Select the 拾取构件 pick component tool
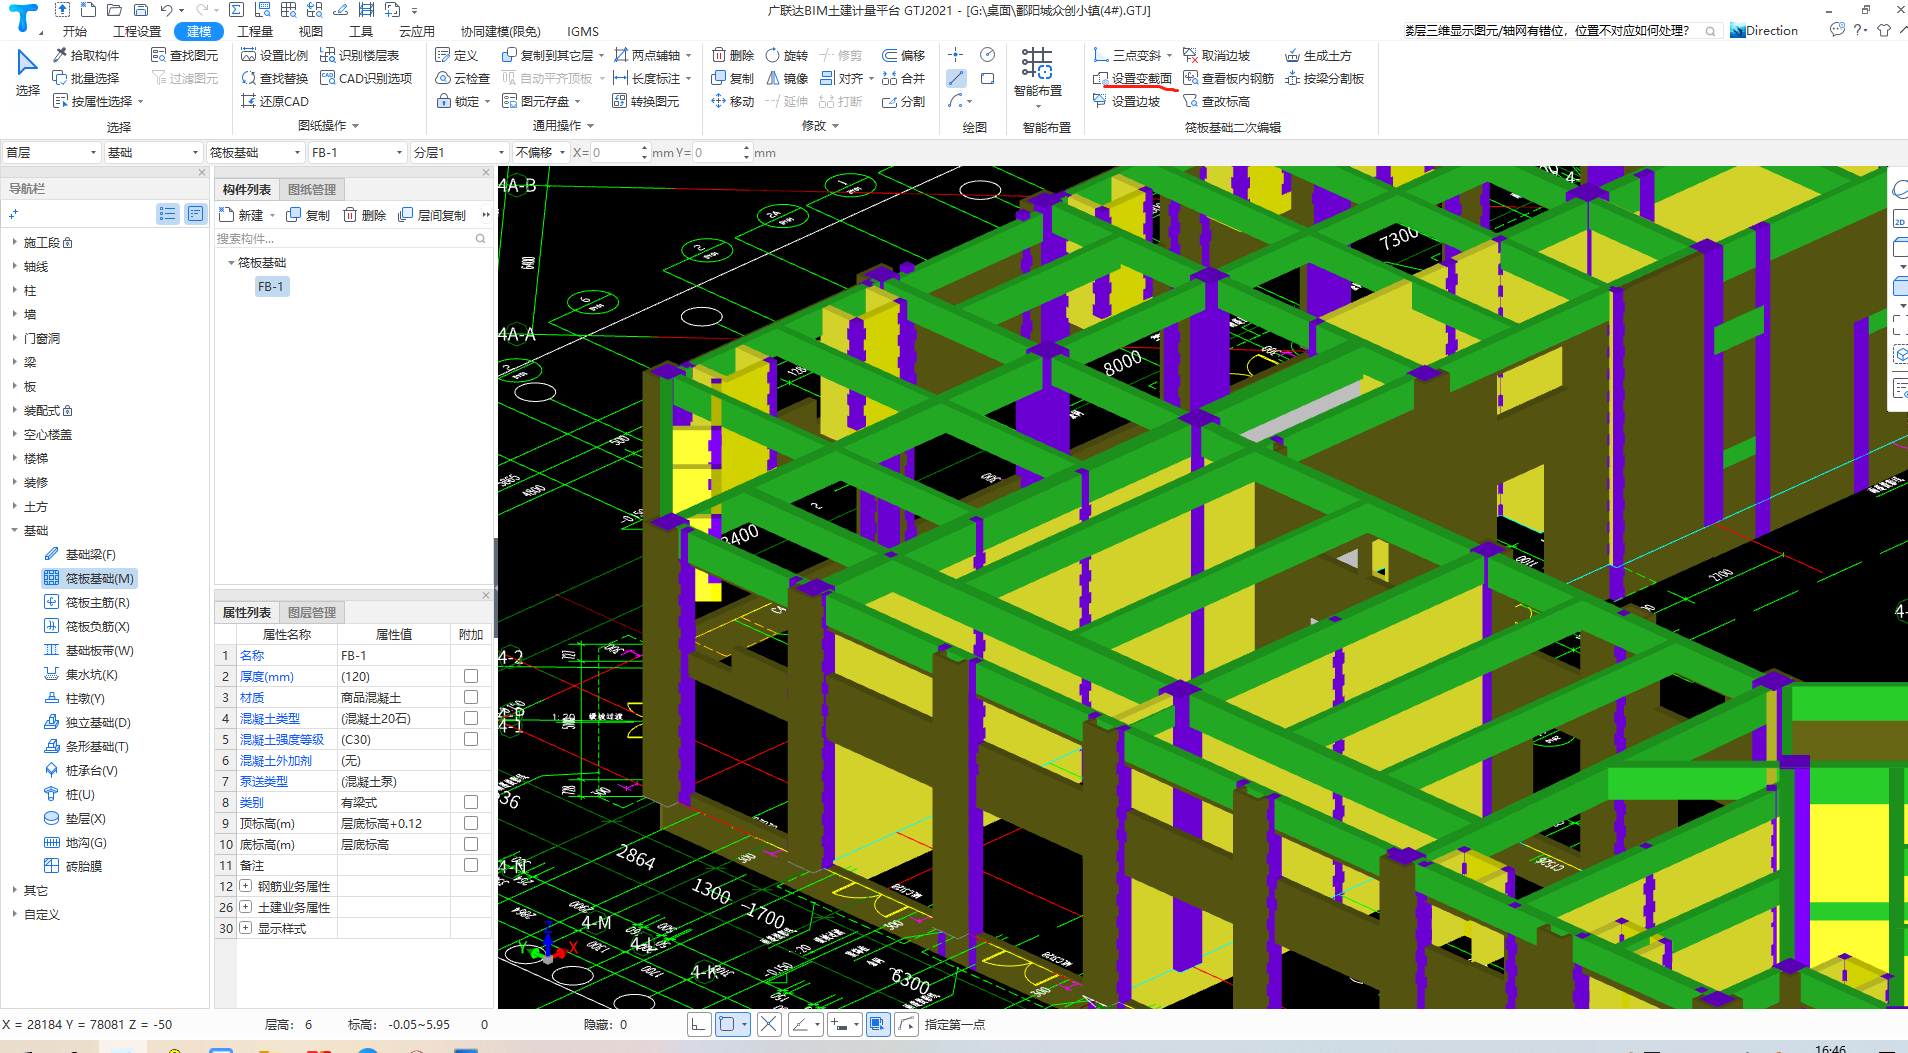 point(86,55)
